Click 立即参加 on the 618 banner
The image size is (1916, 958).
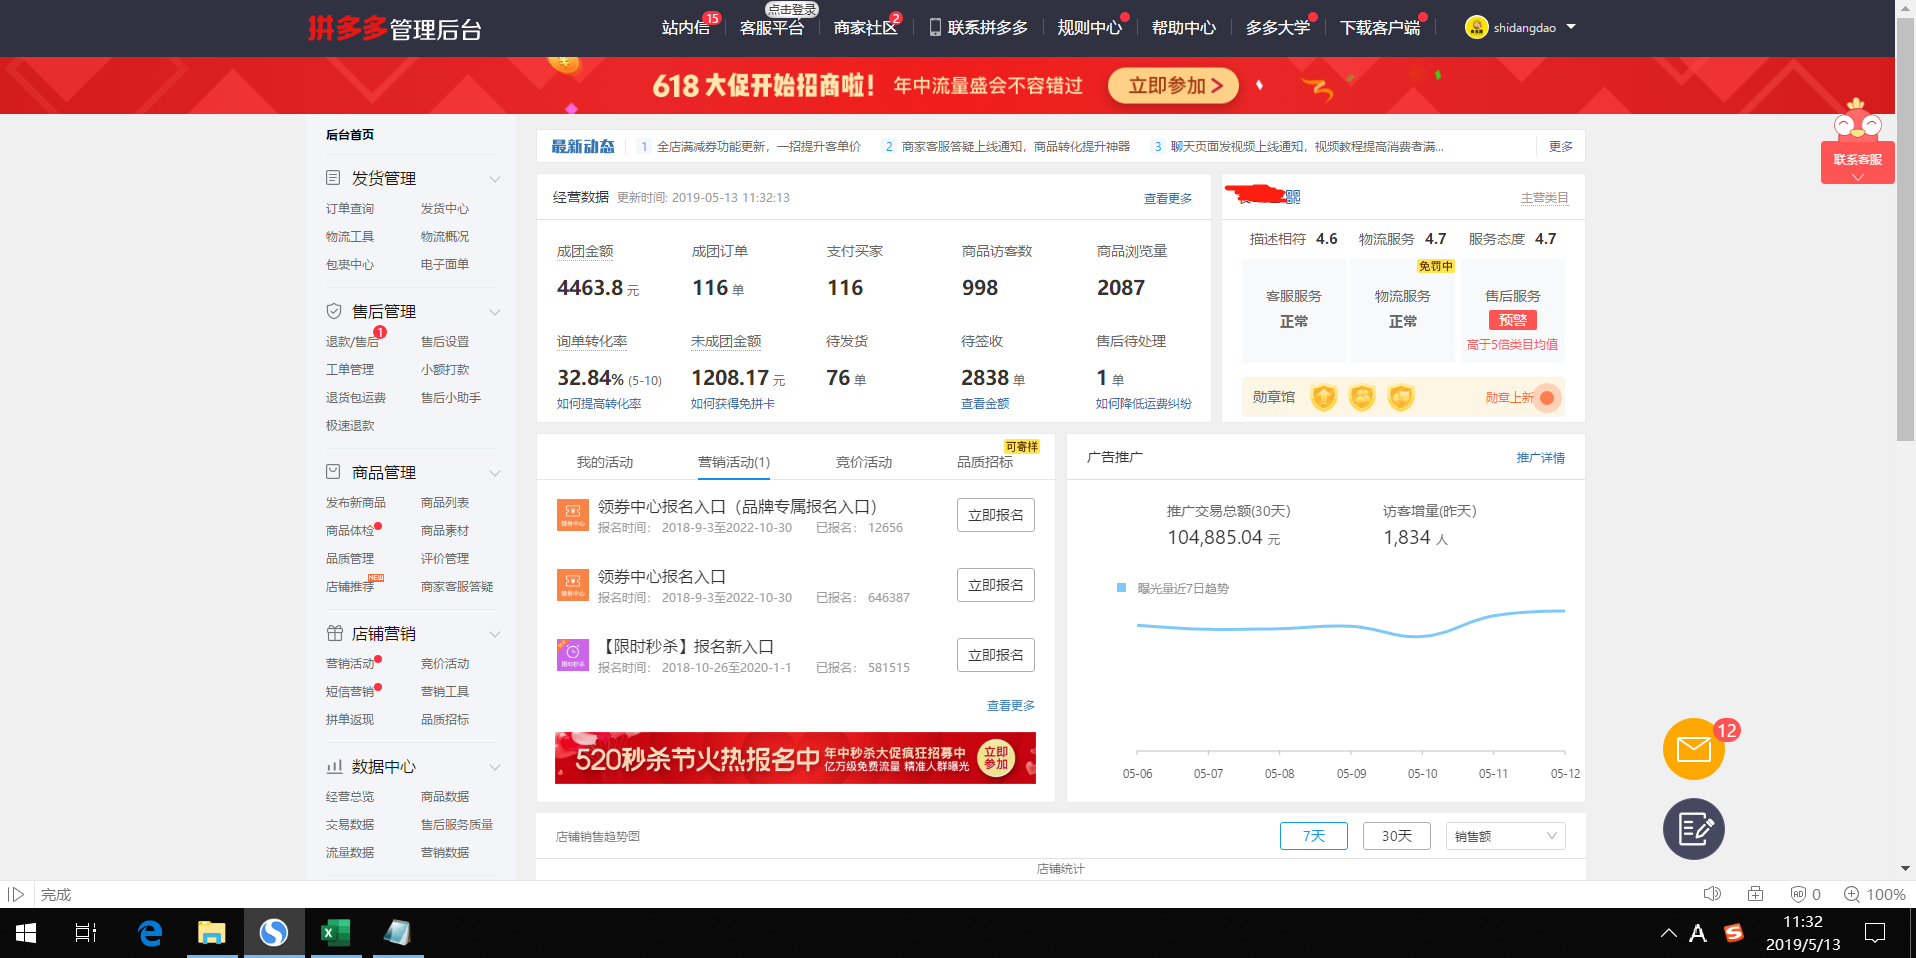[1171, 86]
